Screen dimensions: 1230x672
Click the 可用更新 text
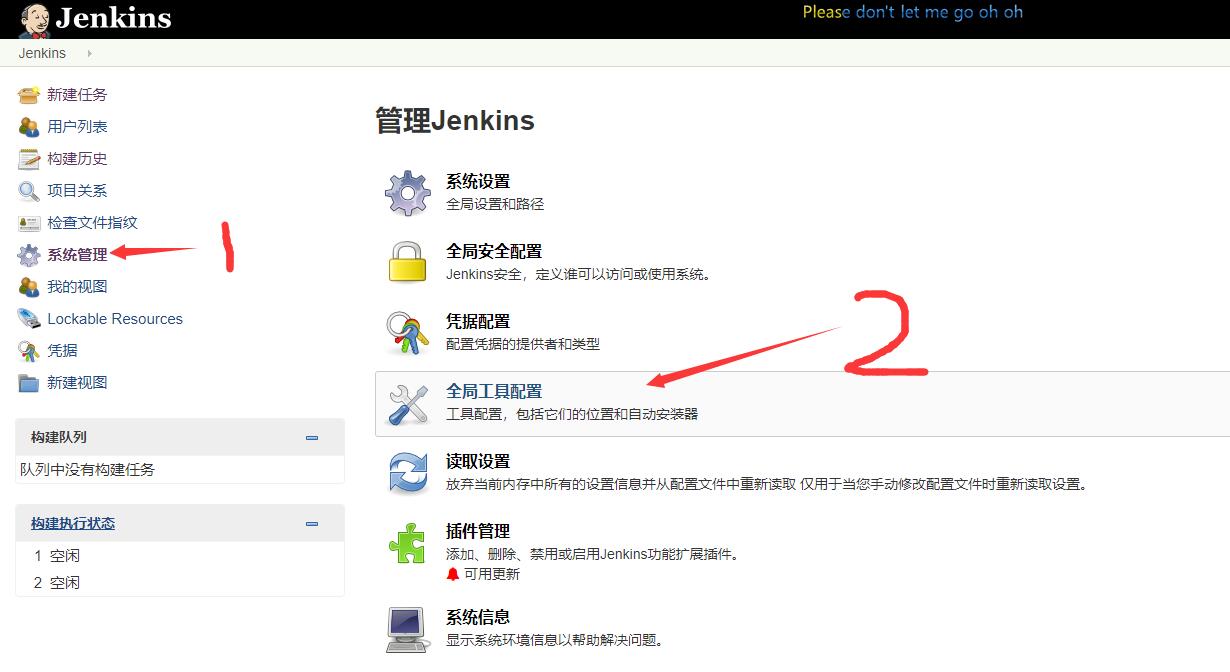pos(492,574)
